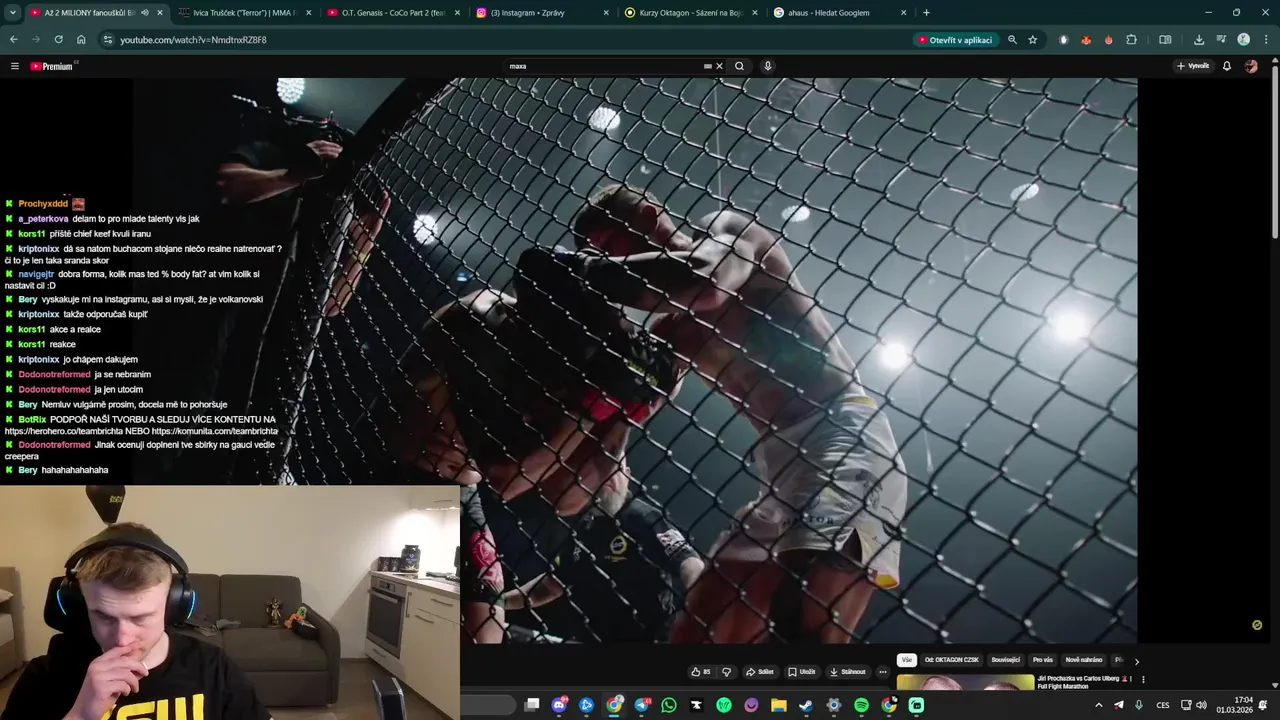Reload the page with refresh icon

point(58,40)
